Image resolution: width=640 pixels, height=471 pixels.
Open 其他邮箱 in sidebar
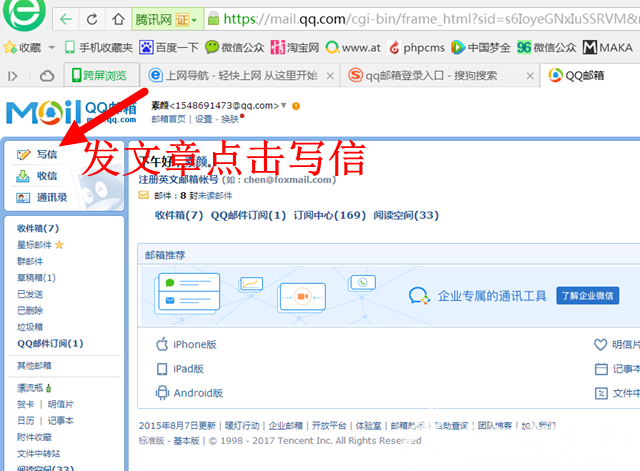pyautogui.click(x=34, y=365)
